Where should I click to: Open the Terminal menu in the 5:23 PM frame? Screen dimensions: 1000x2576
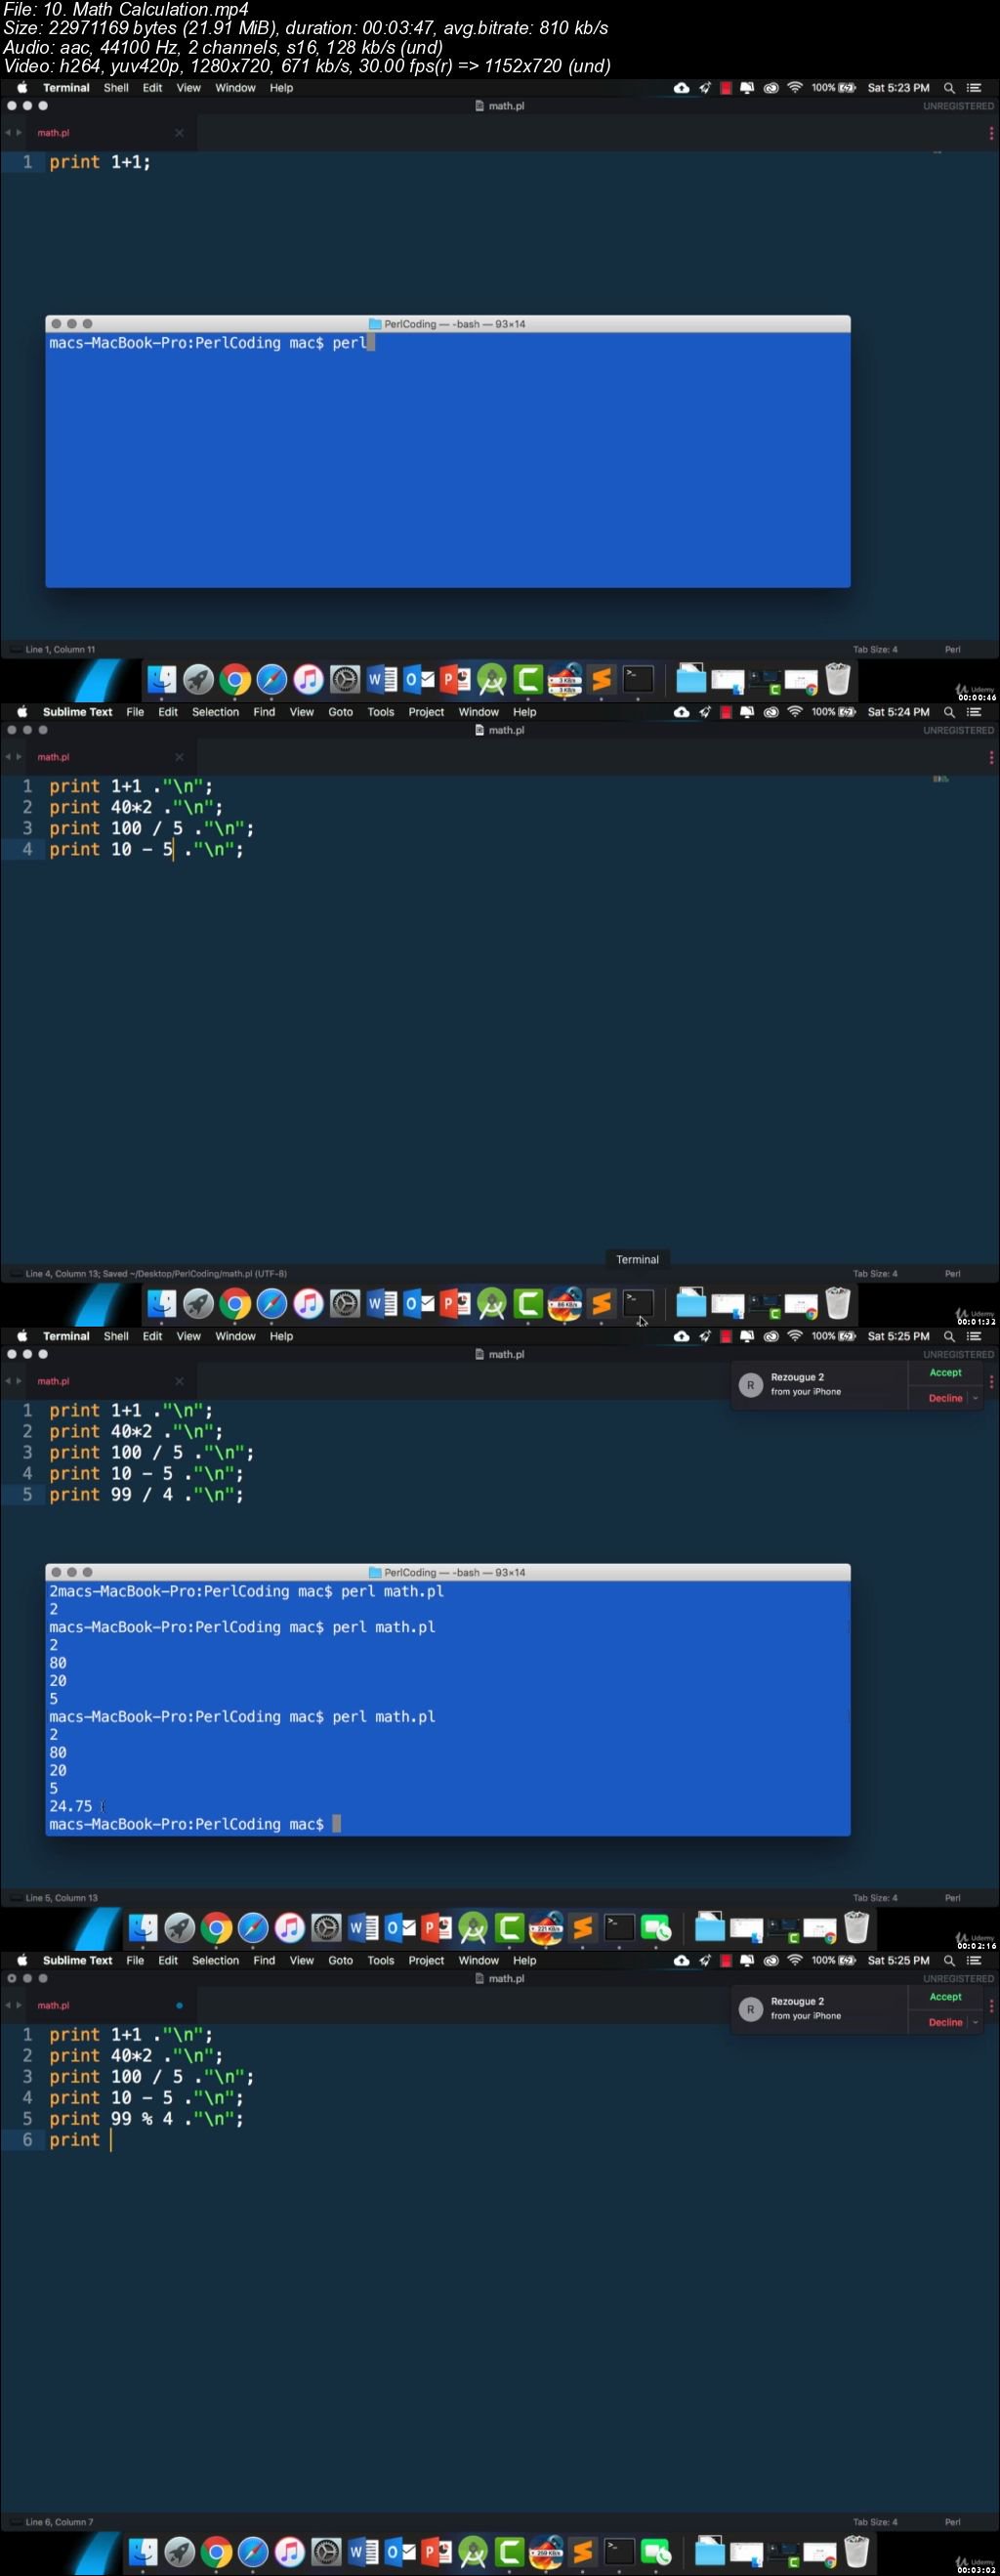[x=66, y=88]
